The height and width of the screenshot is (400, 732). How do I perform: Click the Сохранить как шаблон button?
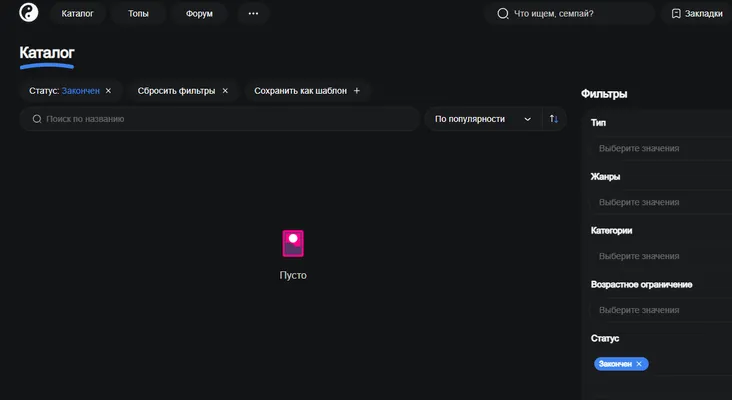pos(307,91)
